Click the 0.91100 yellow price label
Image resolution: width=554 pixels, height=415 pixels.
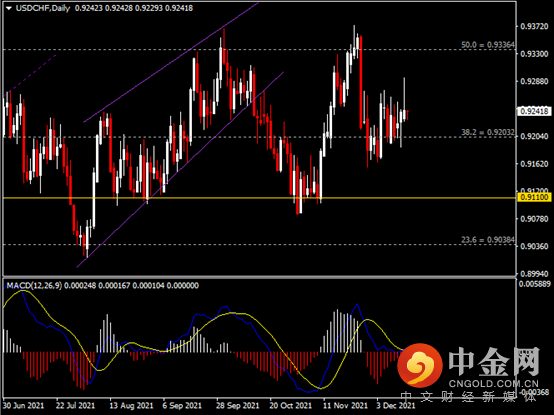click(534, 197)
